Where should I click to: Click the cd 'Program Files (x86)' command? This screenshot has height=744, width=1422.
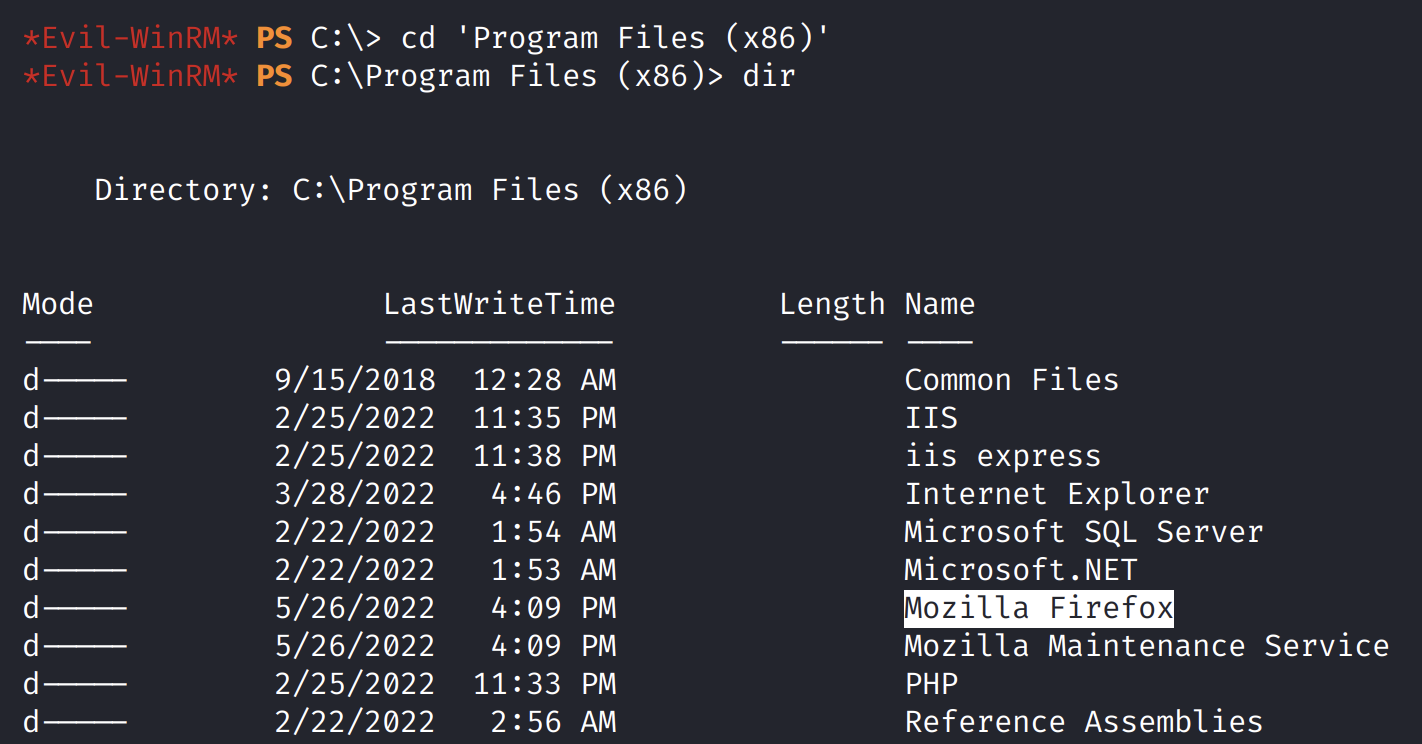(x=616, y=38)
